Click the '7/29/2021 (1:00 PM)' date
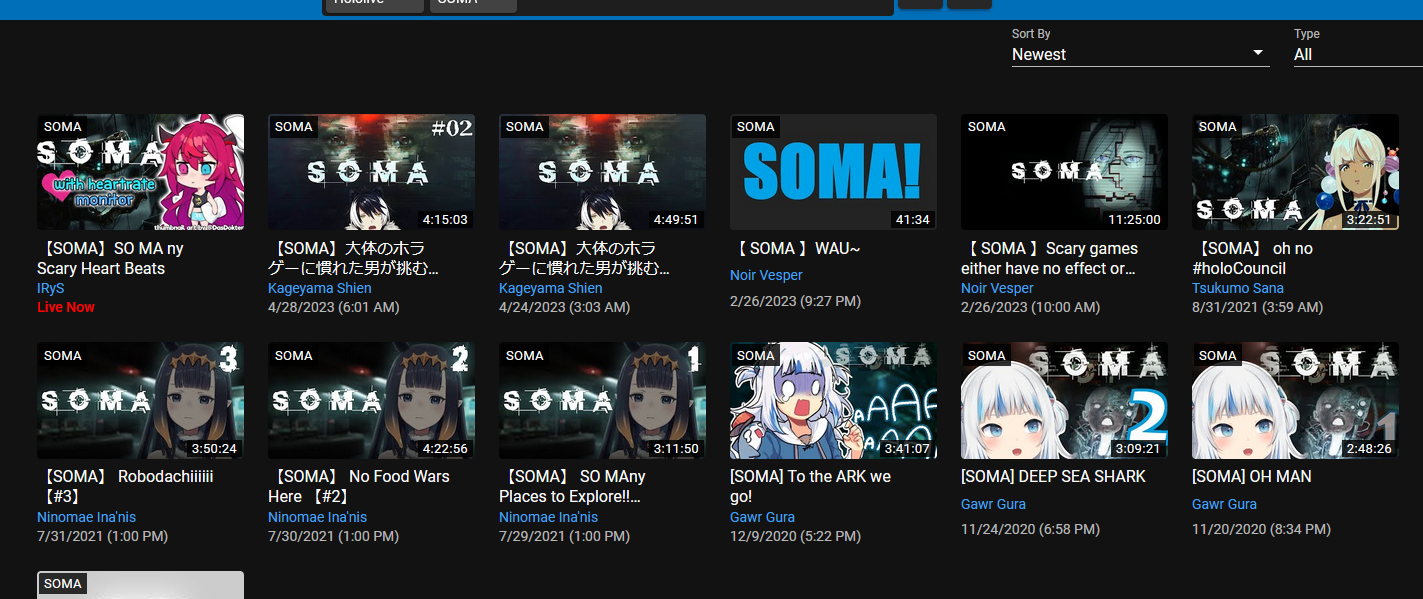The width and height of the screenshot is (1423, 599). [565, 536]
